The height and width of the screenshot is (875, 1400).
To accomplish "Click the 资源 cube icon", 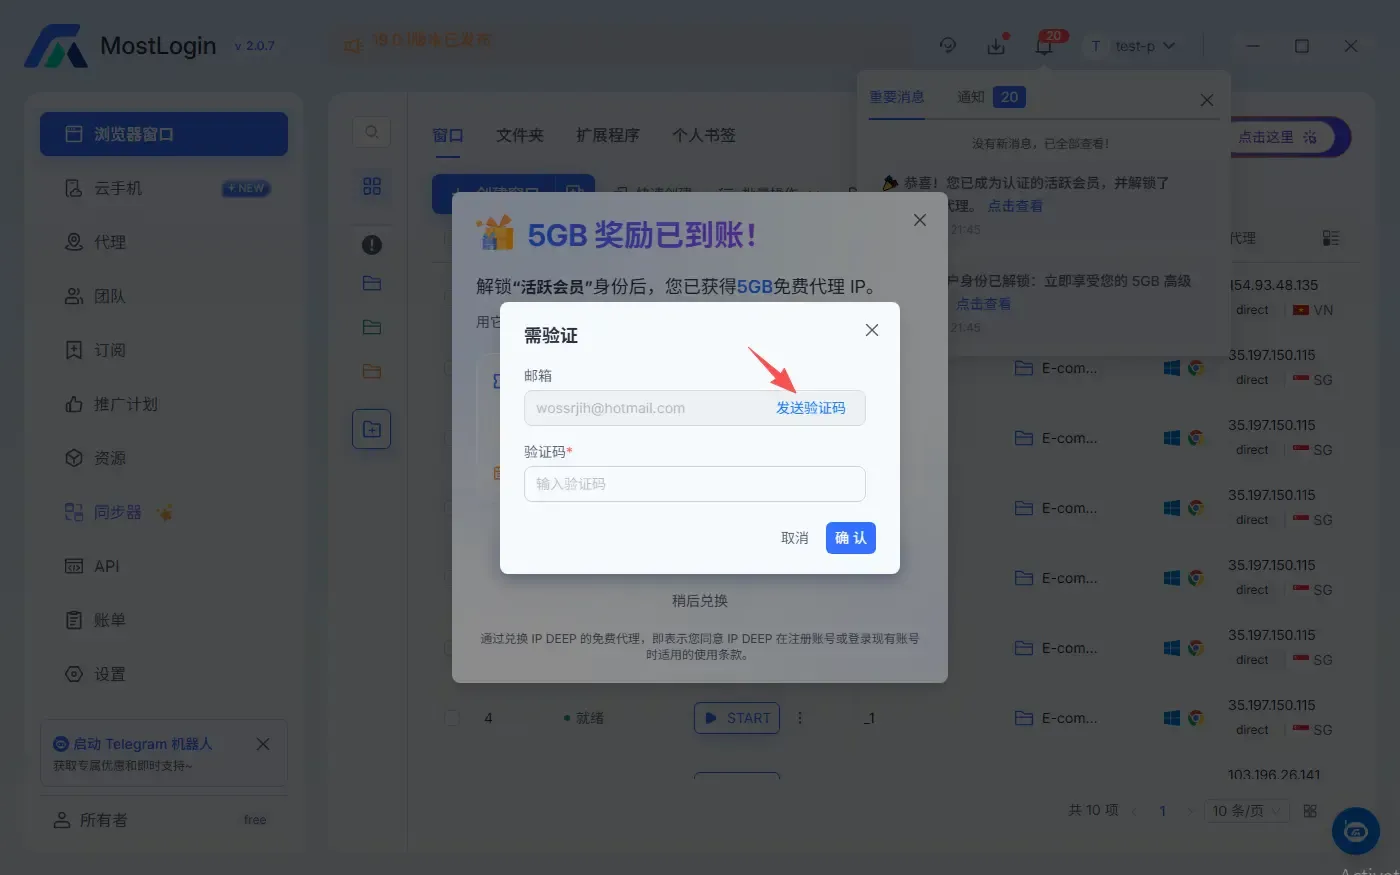I will click(x=74, y=458).
